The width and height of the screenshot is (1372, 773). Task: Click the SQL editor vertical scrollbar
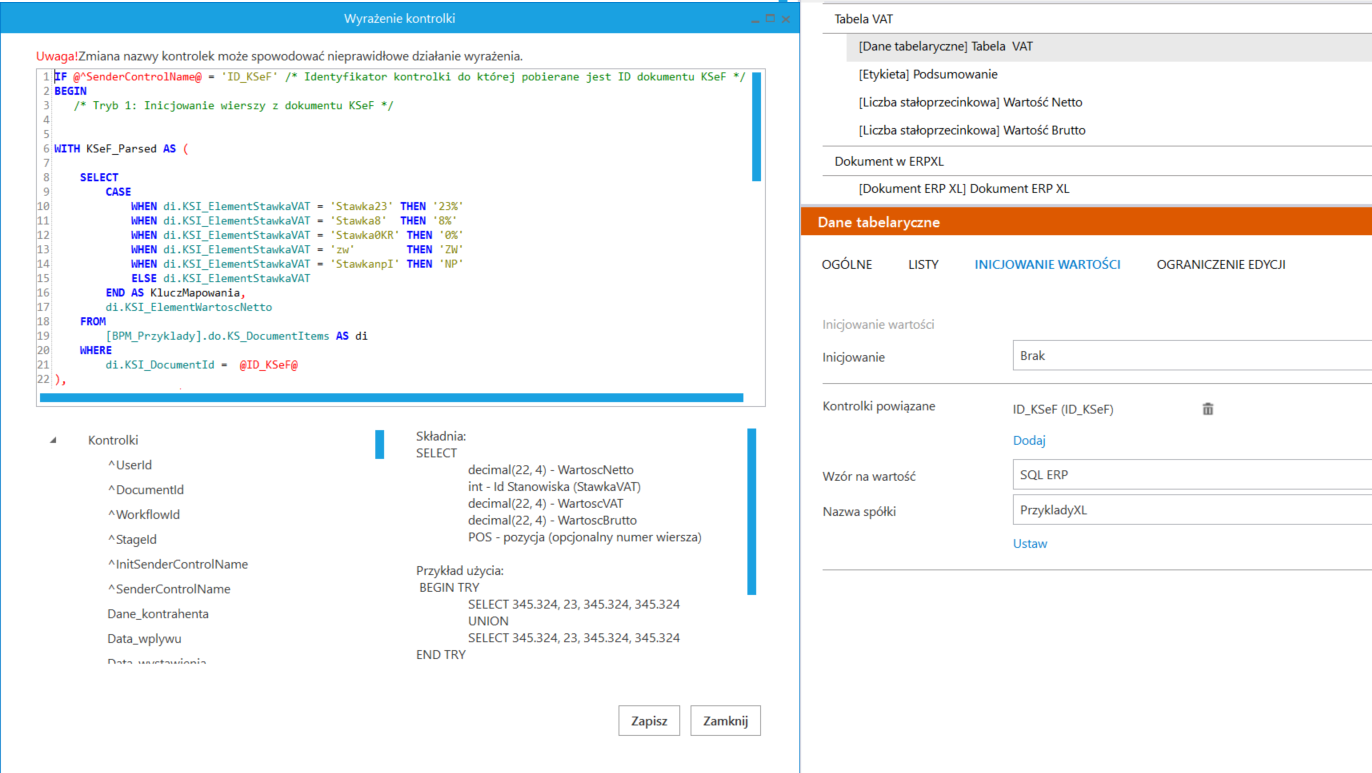coord(756,127)
